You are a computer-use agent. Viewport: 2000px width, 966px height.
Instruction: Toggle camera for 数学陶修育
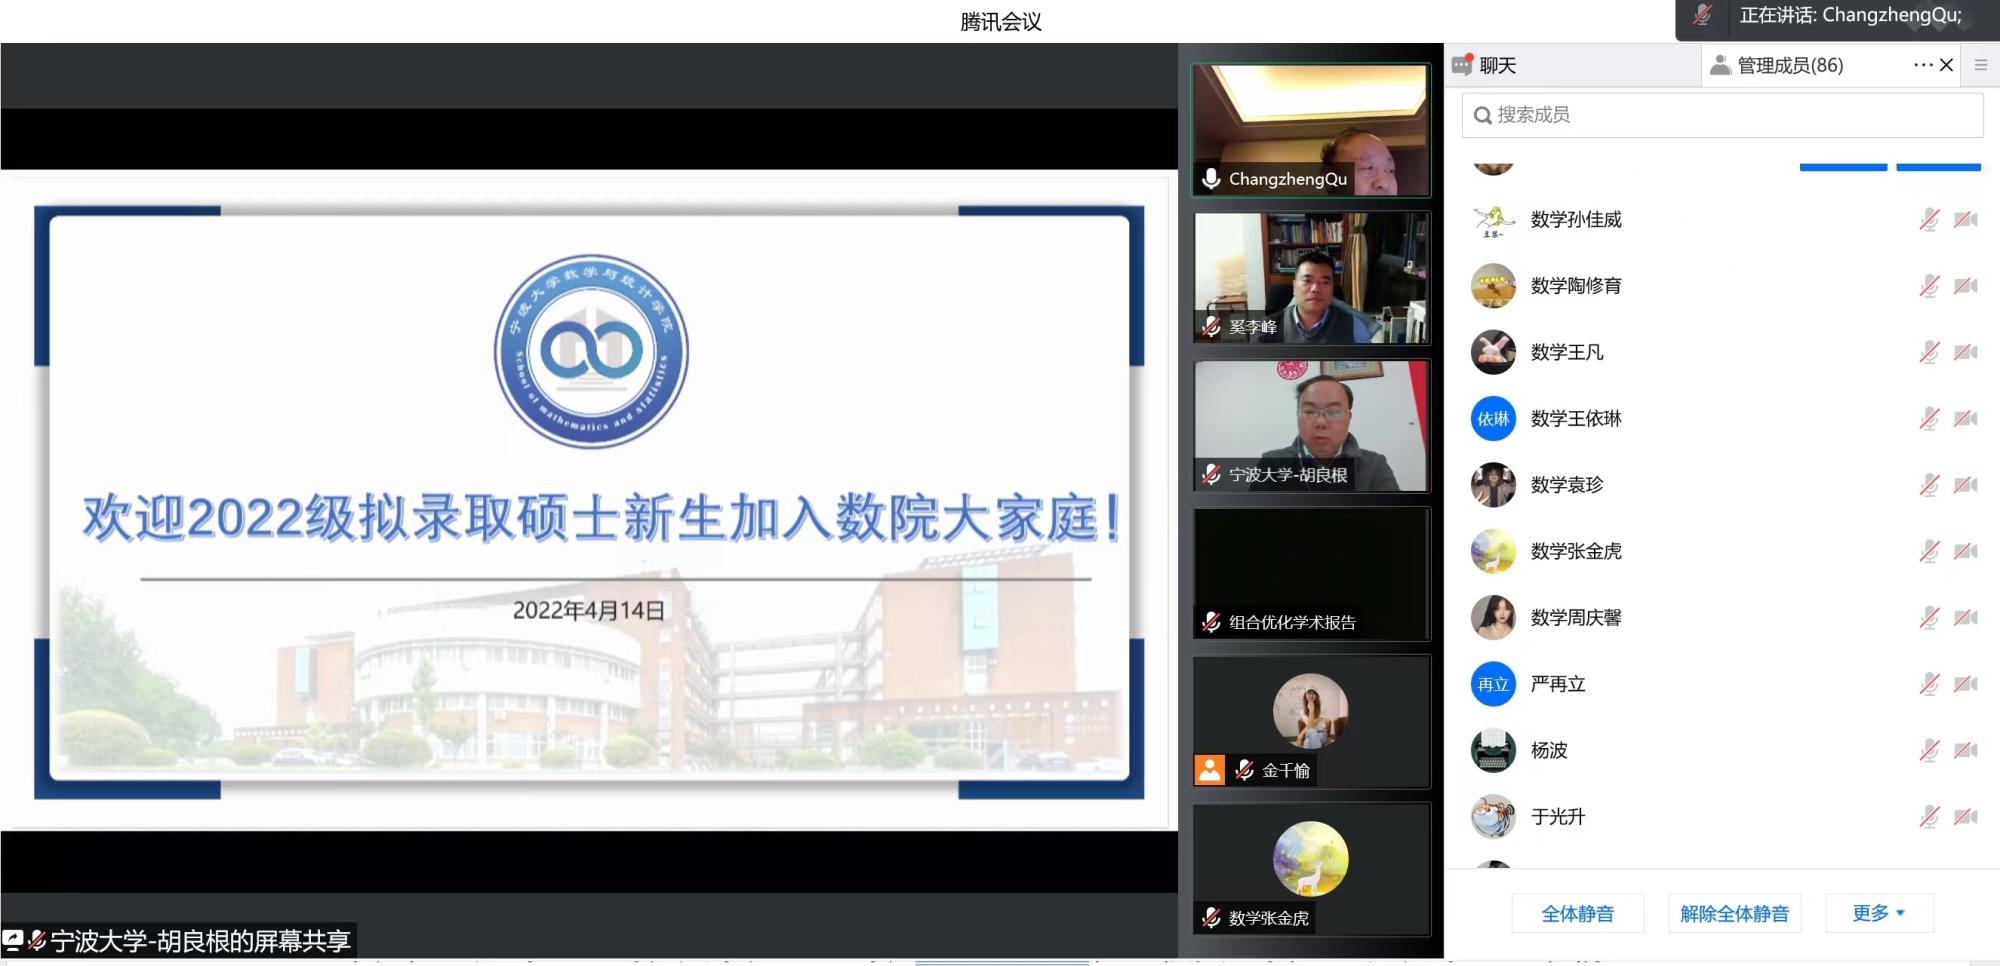coord(1965,286)
